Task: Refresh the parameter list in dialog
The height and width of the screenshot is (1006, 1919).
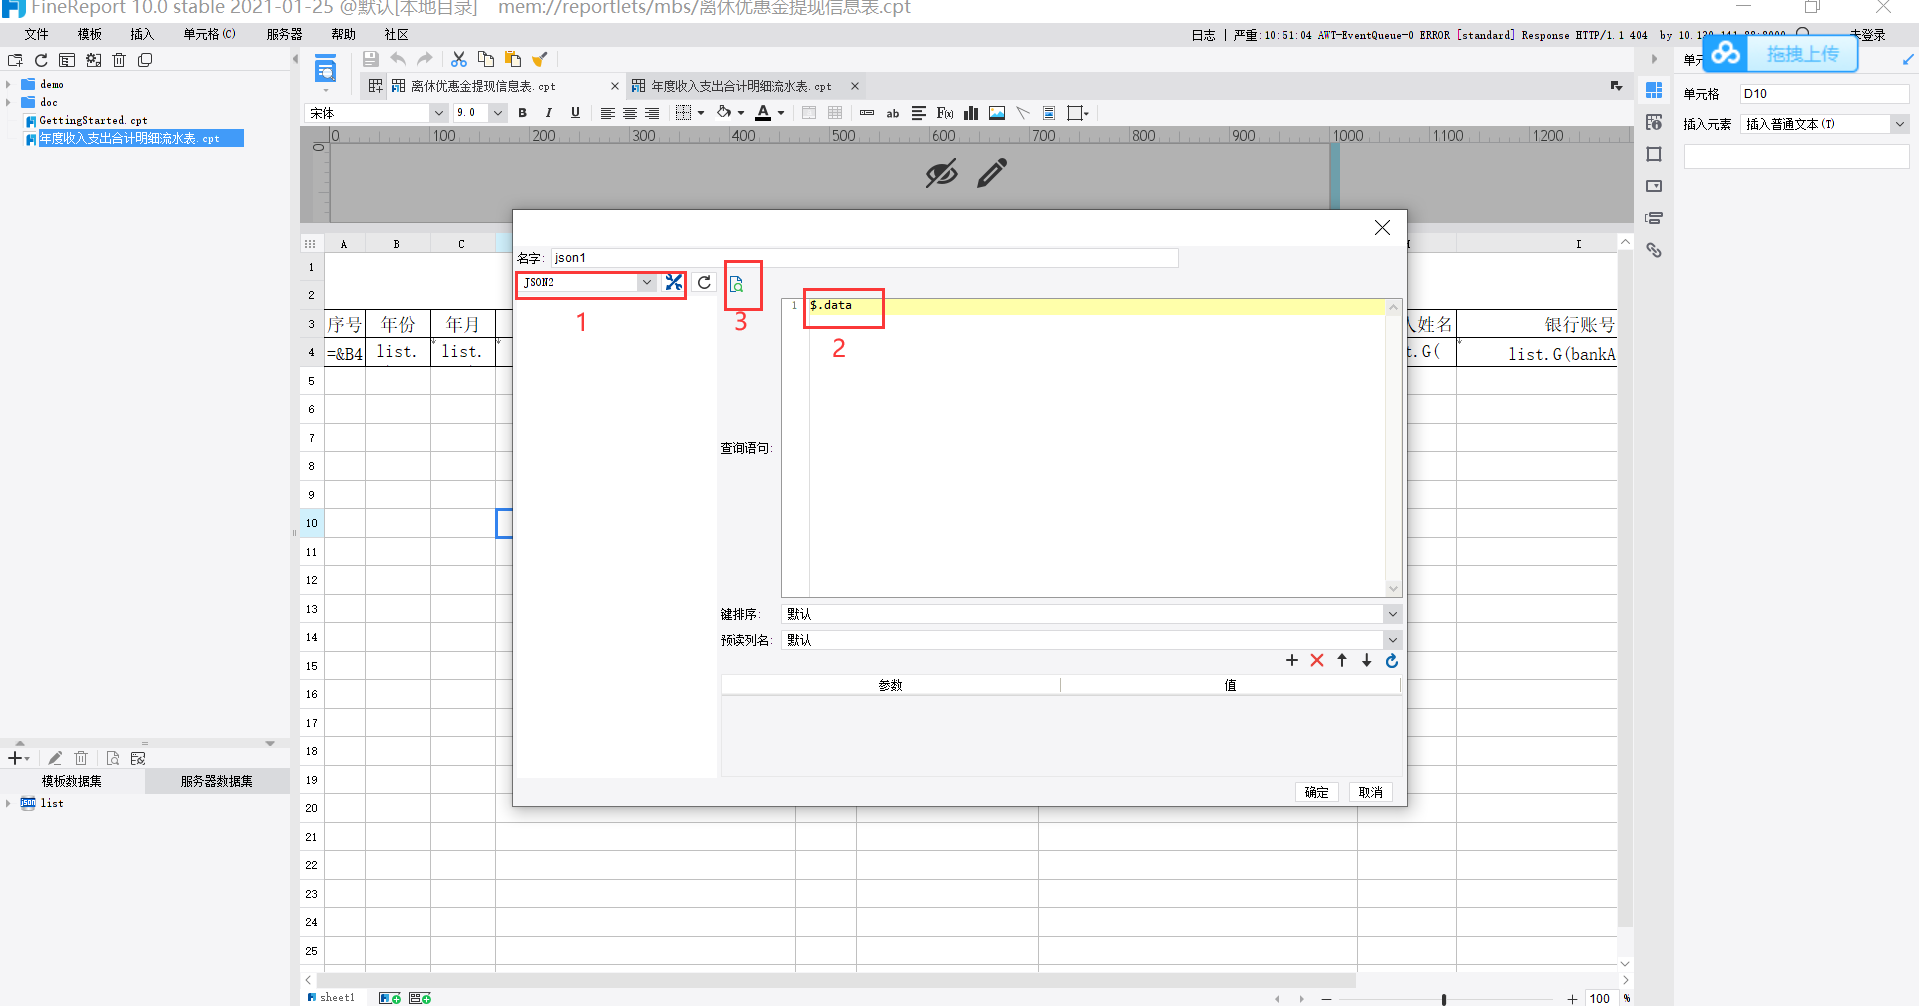Action: coord(1392,660)
